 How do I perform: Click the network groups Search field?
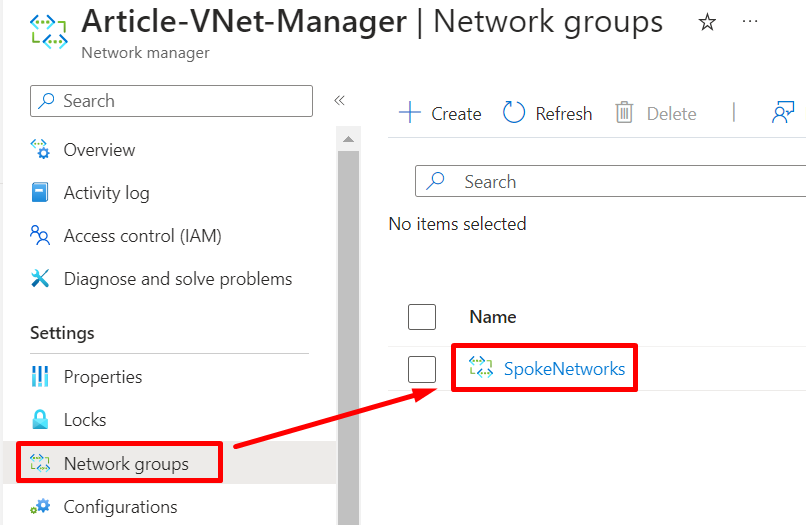610,181
